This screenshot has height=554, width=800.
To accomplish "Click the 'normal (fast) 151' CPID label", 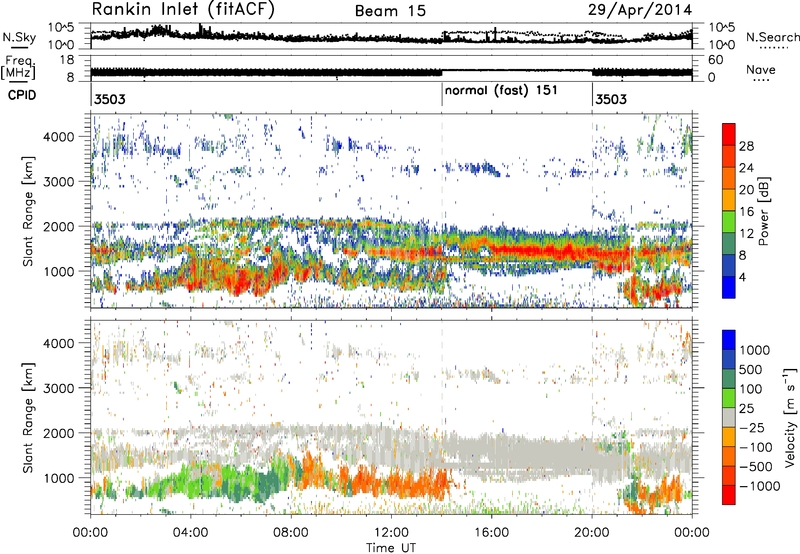I will click(501, 91).
